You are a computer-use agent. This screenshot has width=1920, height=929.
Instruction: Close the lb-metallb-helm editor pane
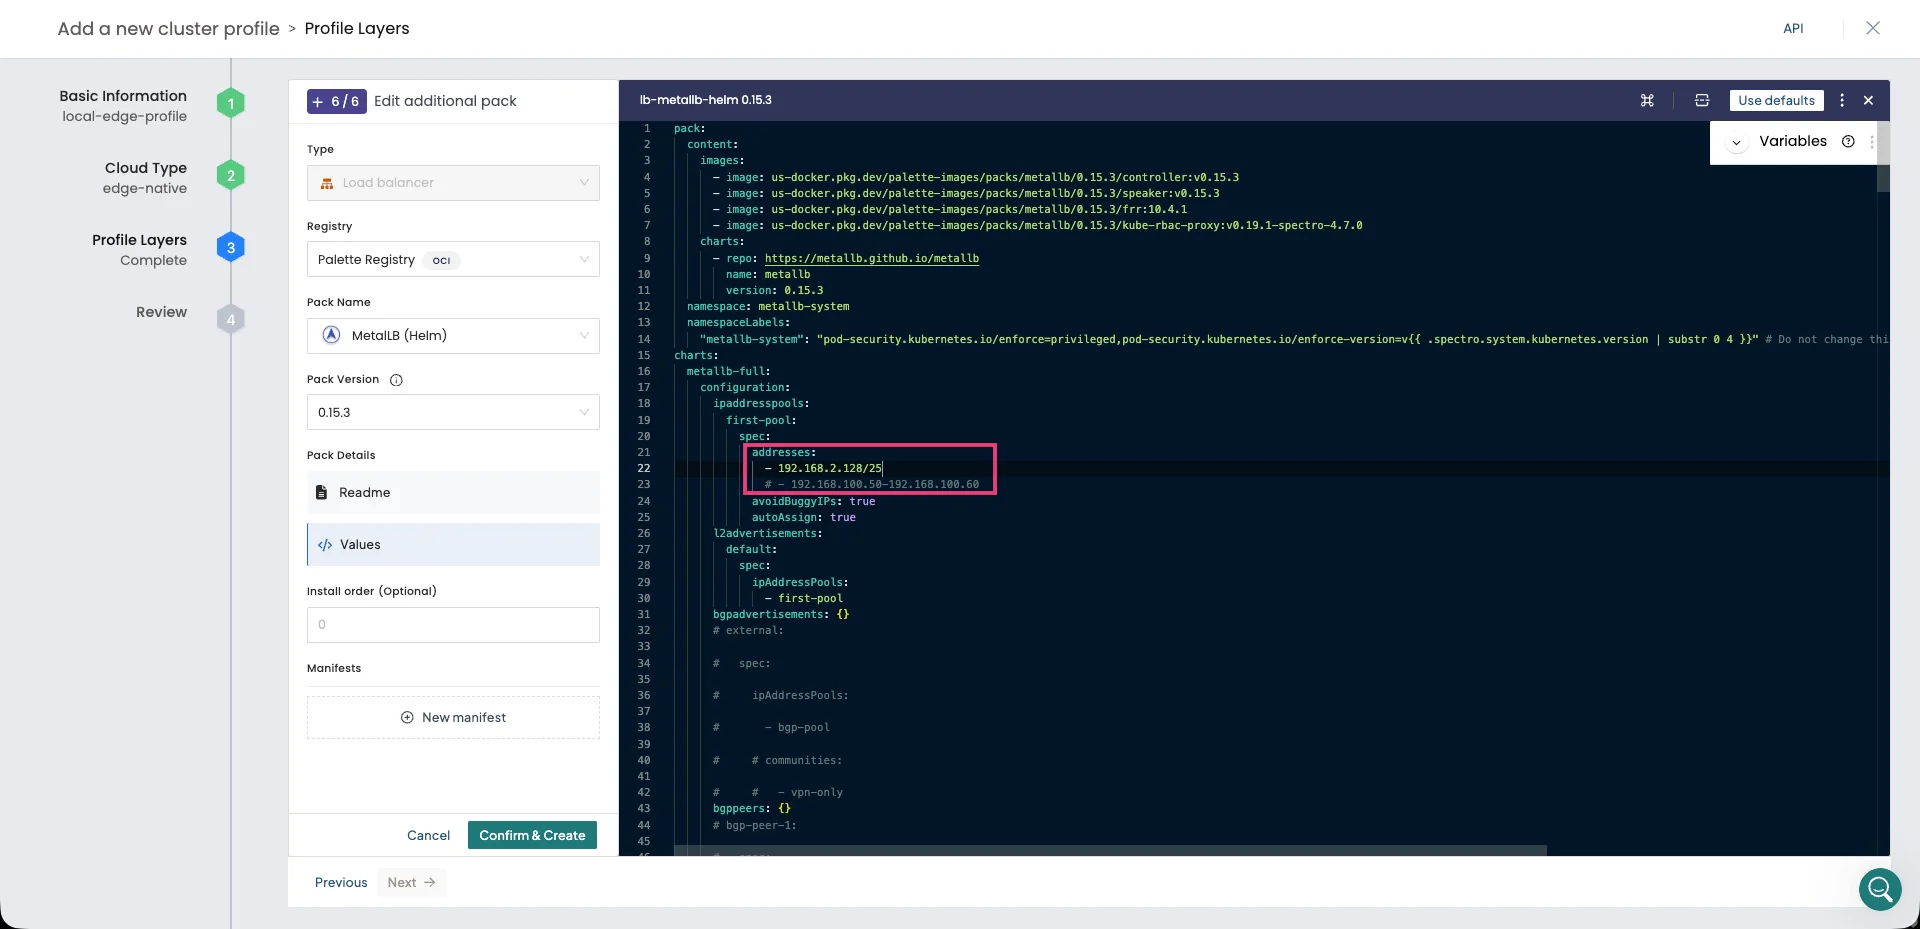click(x=1868, y=100)
